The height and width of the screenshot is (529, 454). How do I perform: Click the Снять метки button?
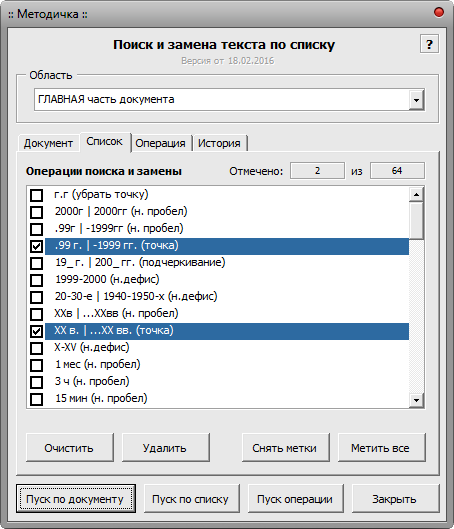[285, 448]
